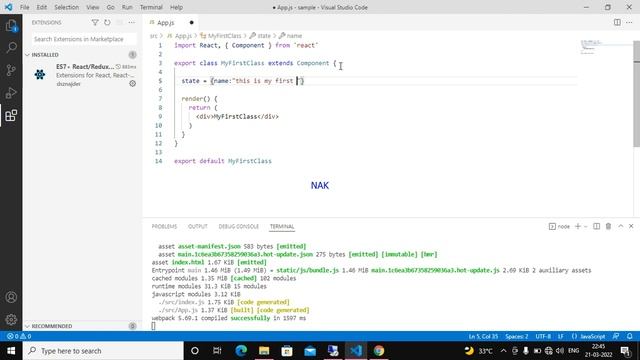Open the ES7 React/Redux extension gear

(133, 84)
